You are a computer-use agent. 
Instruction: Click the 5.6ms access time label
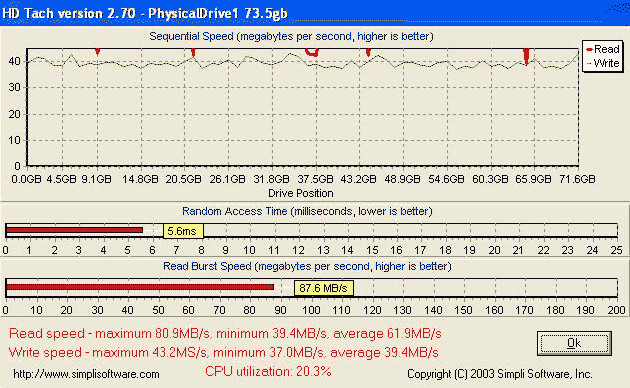click(183, 231)
